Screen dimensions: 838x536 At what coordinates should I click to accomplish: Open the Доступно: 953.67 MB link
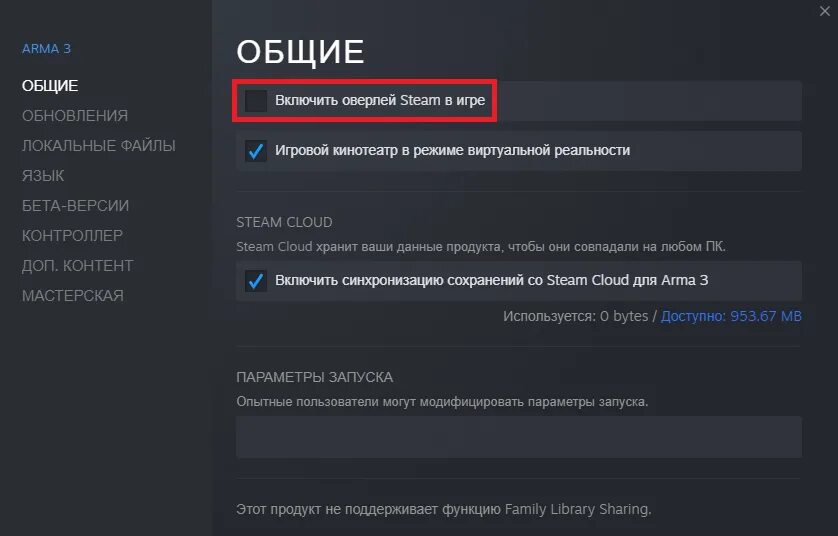point(731,316)
